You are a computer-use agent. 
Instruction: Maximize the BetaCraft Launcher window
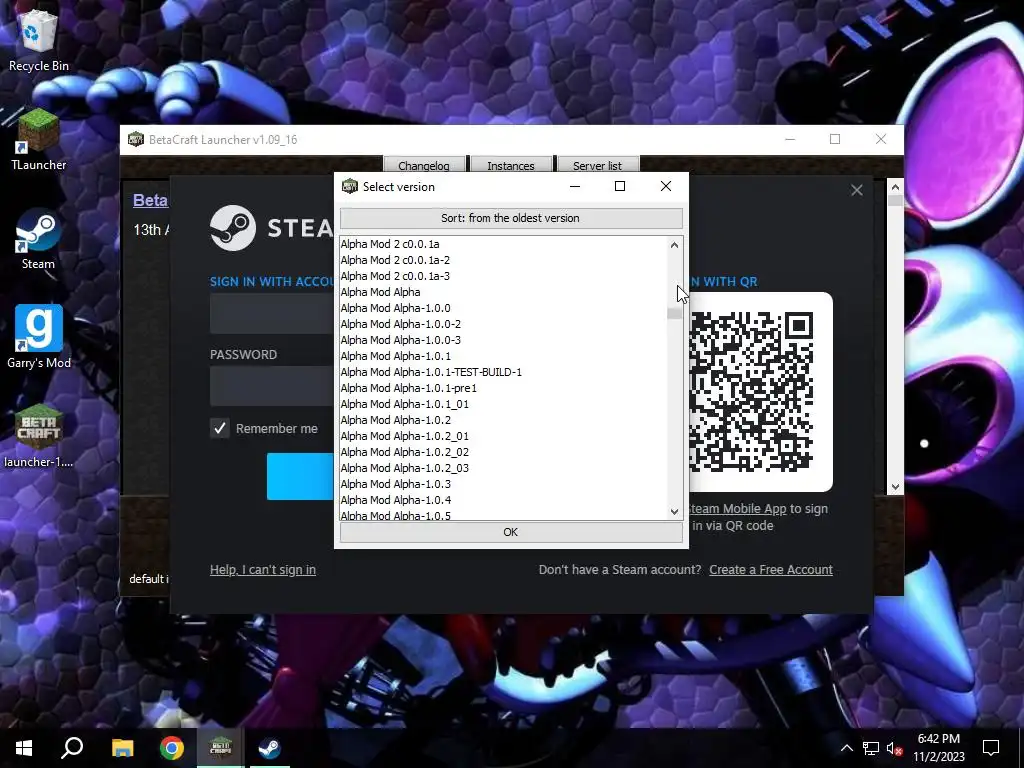tap(835, 139)
